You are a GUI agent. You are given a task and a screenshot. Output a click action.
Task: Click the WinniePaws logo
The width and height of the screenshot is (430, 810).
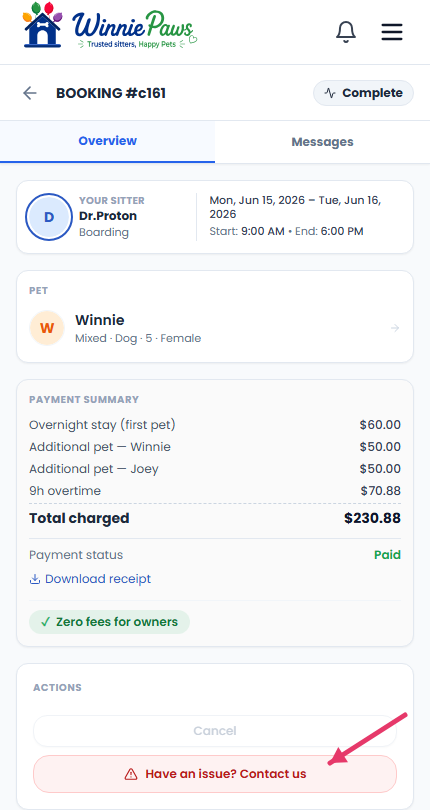point(110,25)
